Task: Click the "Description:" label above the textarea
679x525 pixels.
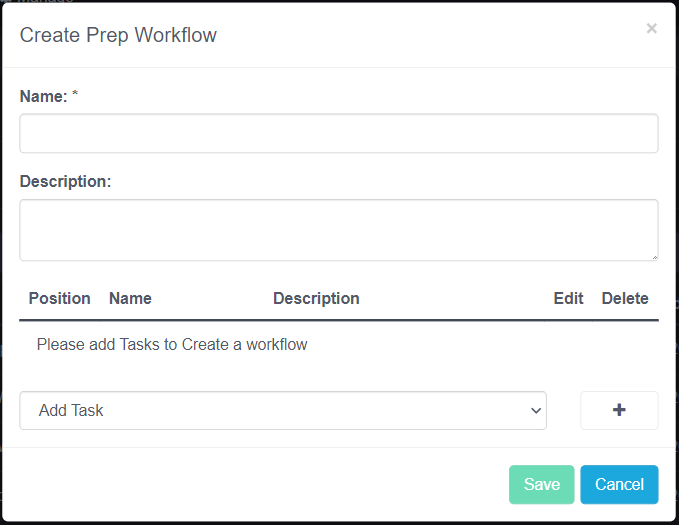Action: [x=65, y=182]
